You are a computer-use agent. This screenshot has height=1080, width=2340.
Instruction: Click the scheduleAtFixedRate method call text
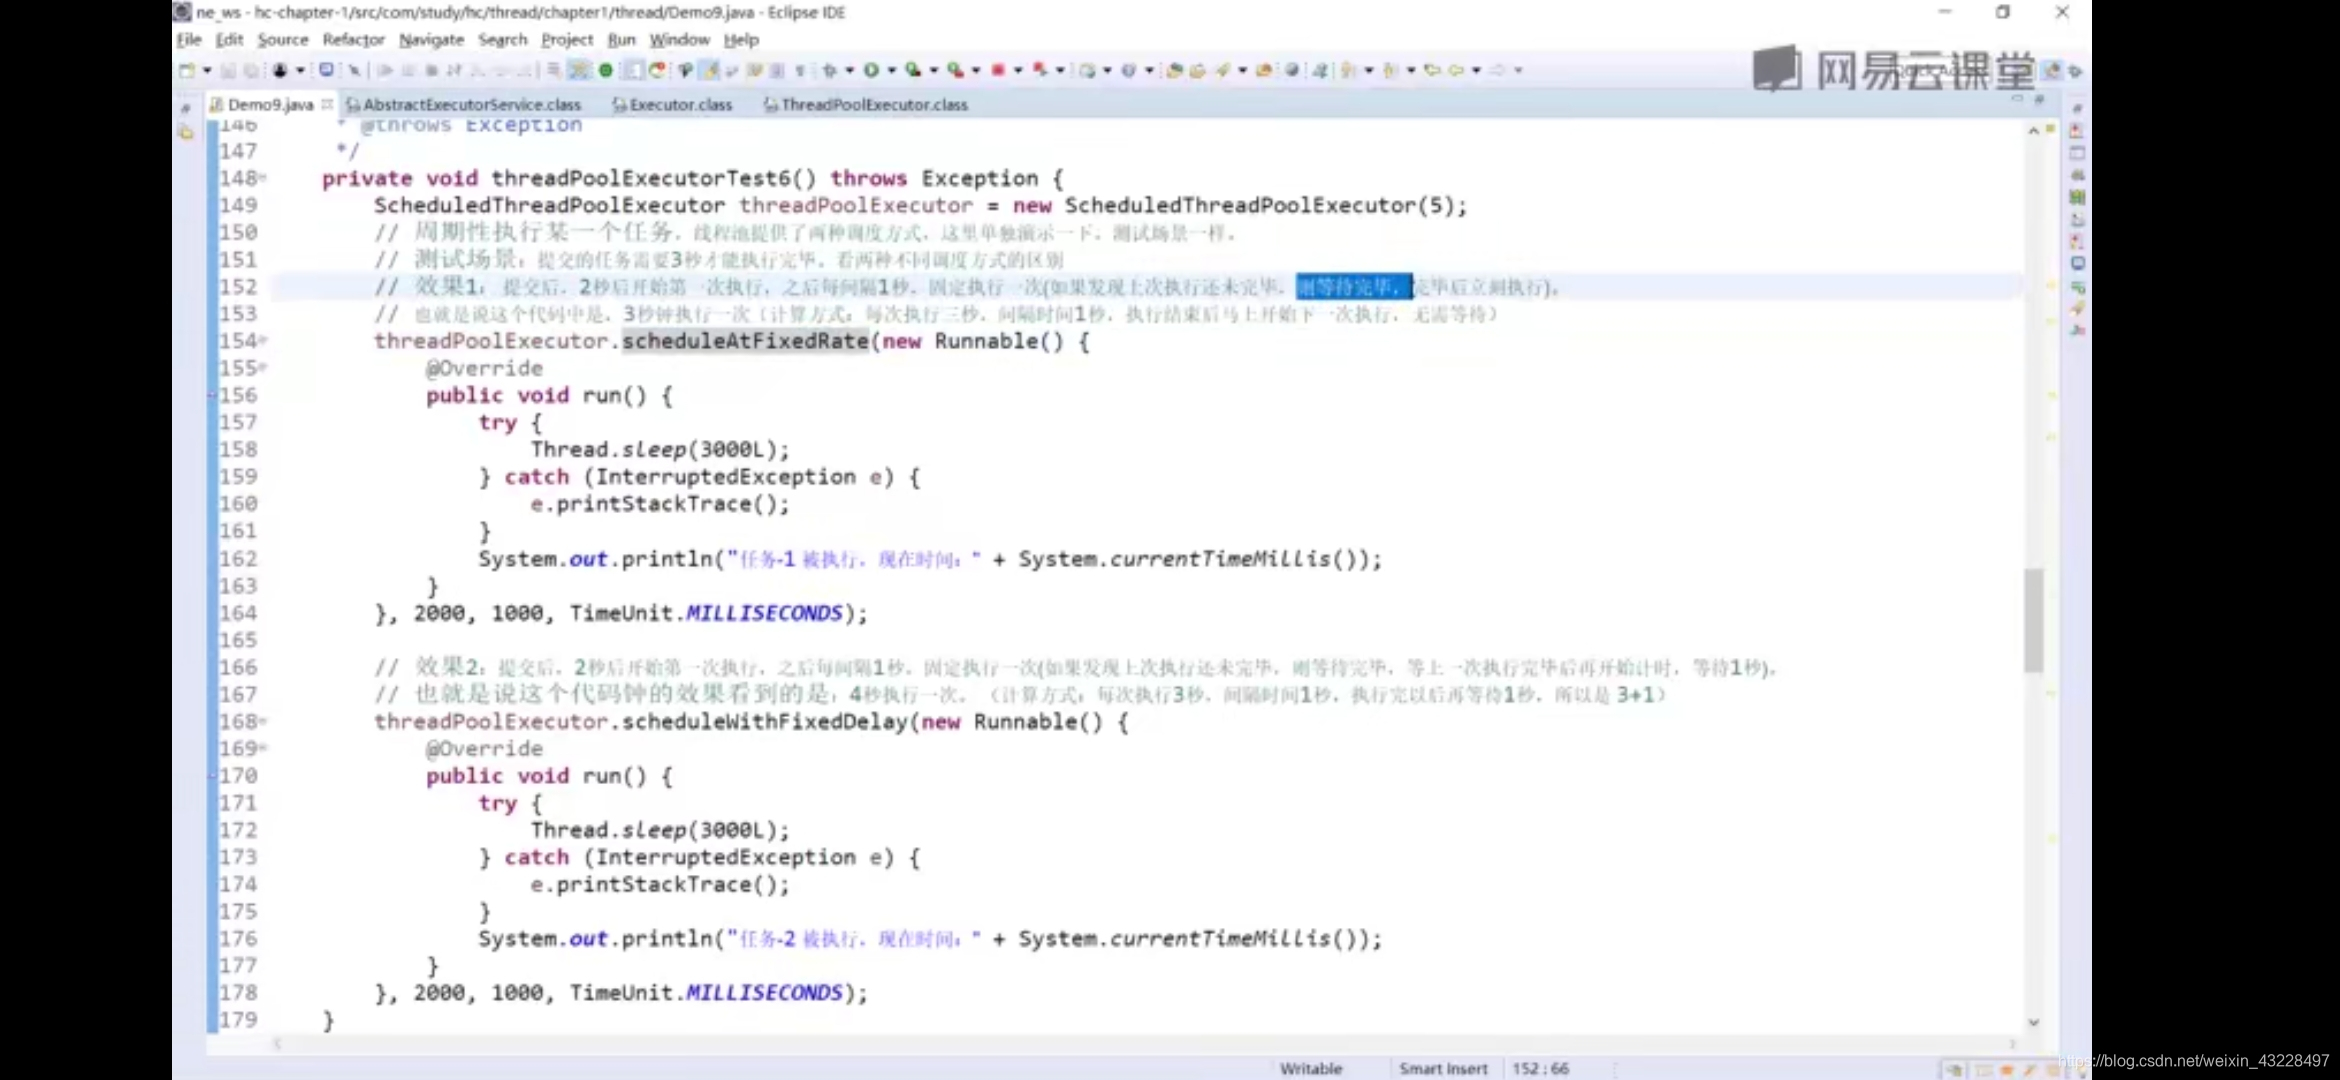[745, 341]
